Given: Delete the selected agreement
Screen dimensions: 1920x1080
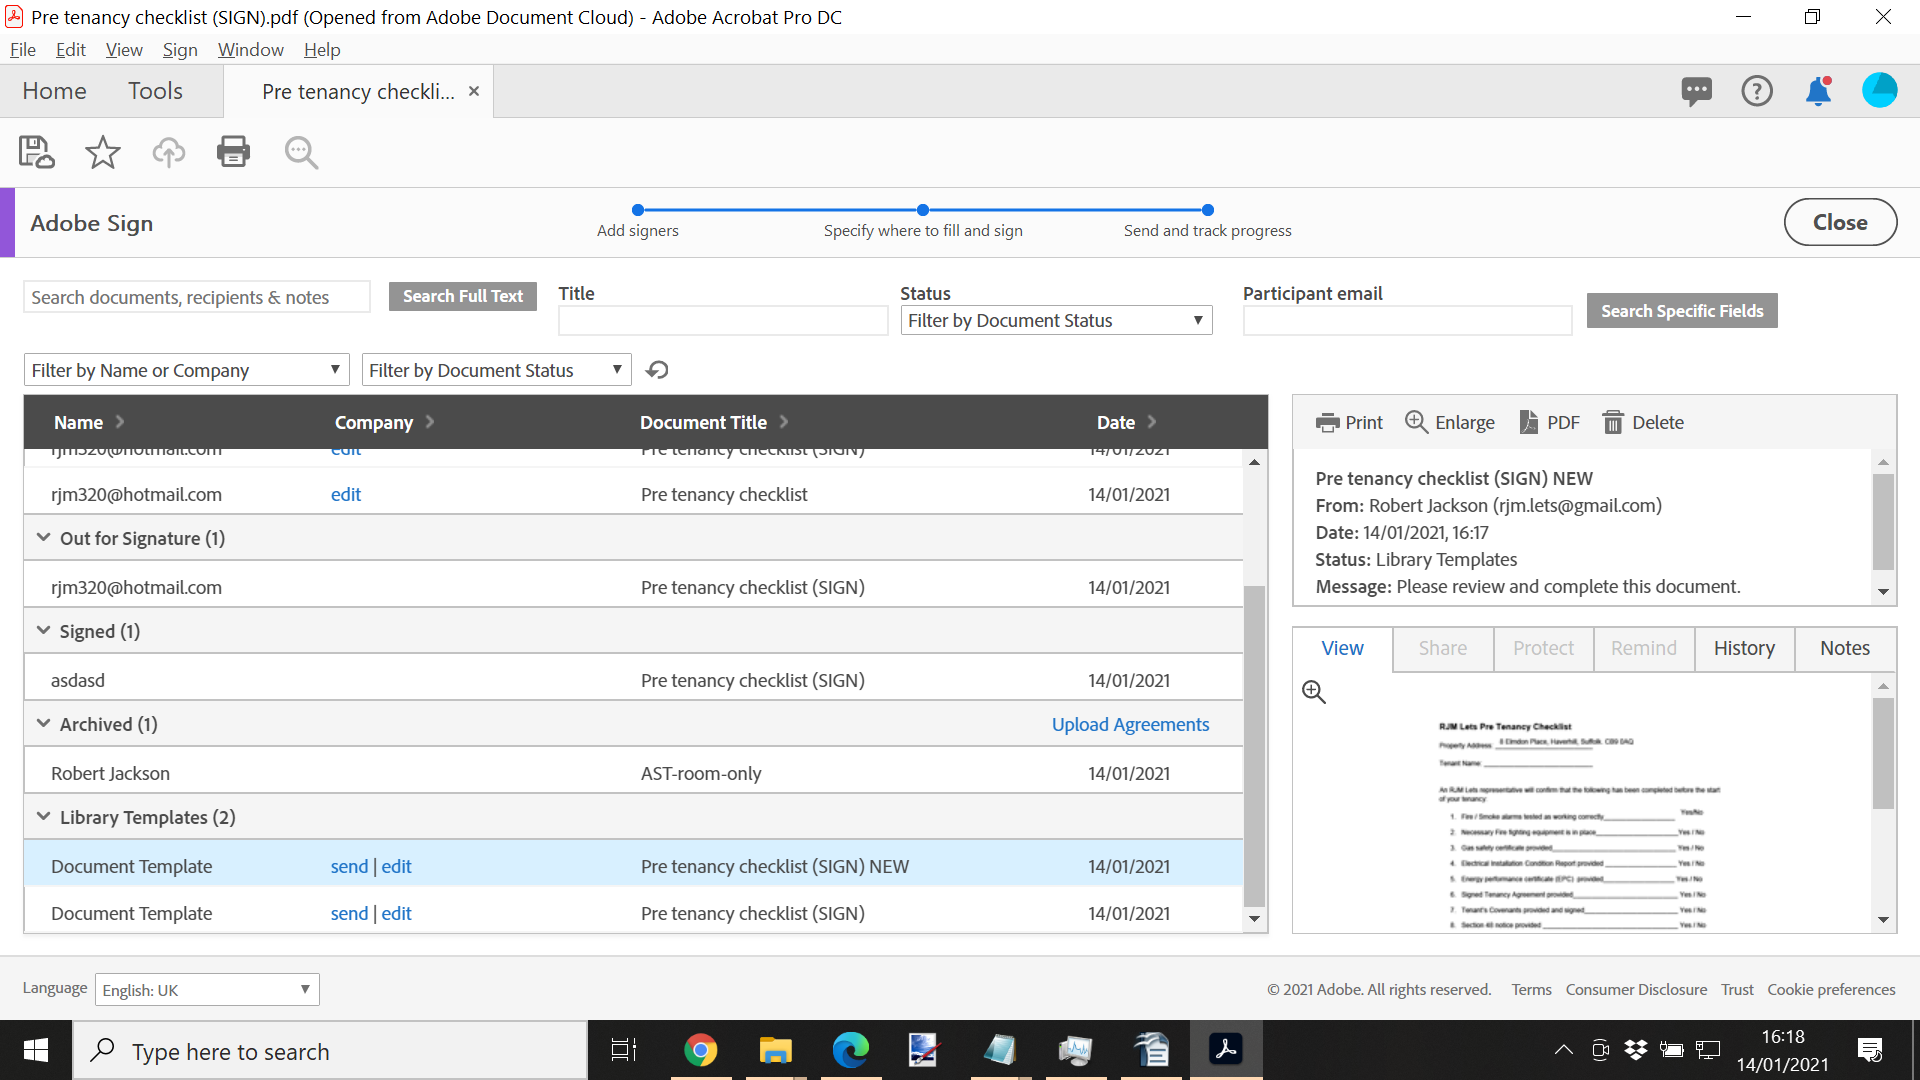Looking at the screenshot, I should pyautogui.click(x=1643, y=422).
